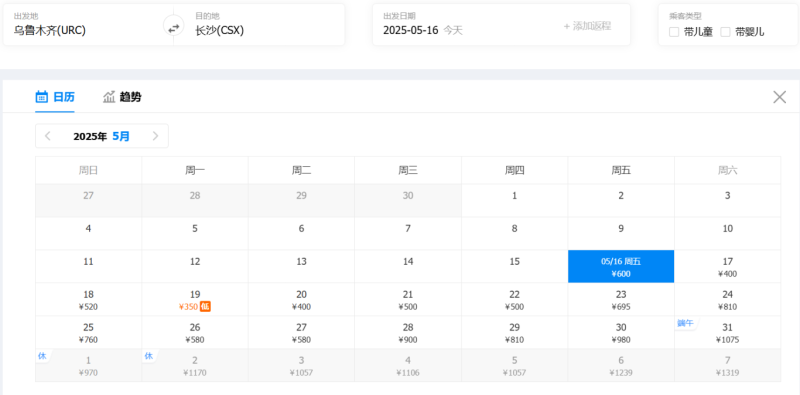Select May 17 priced ¥400

pos(728,267)
